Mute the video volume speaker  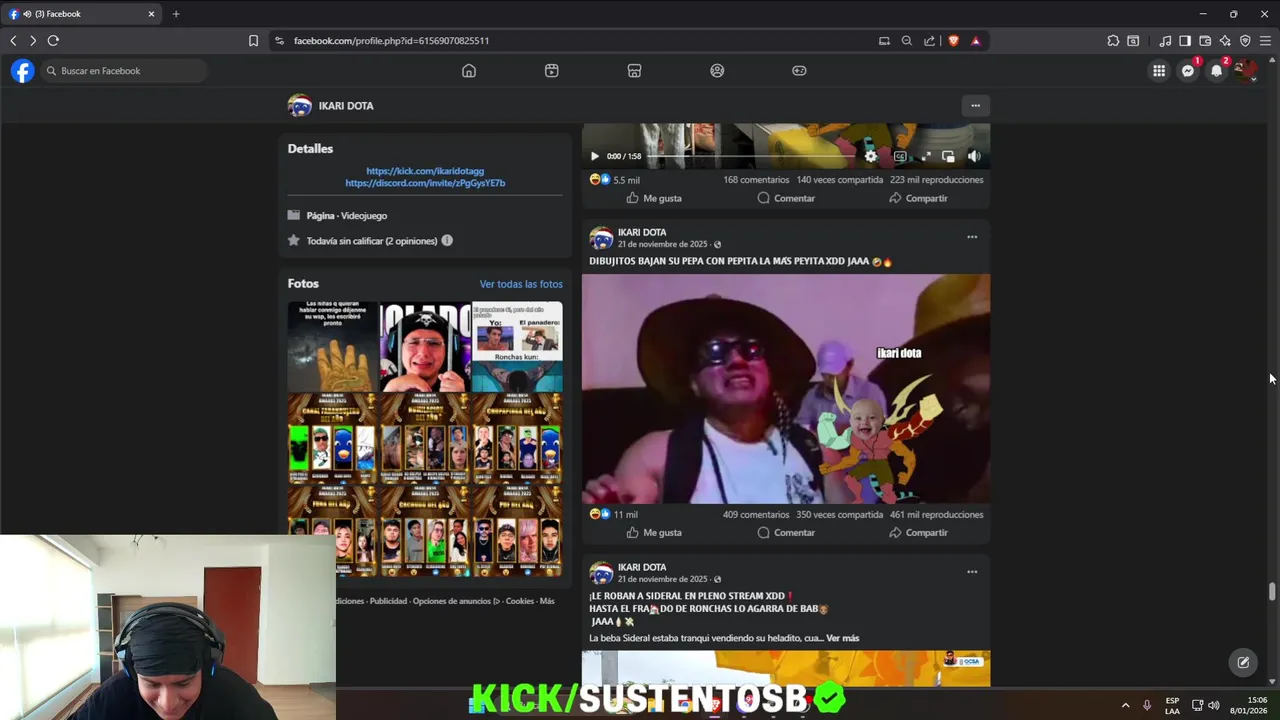(974, 156)
